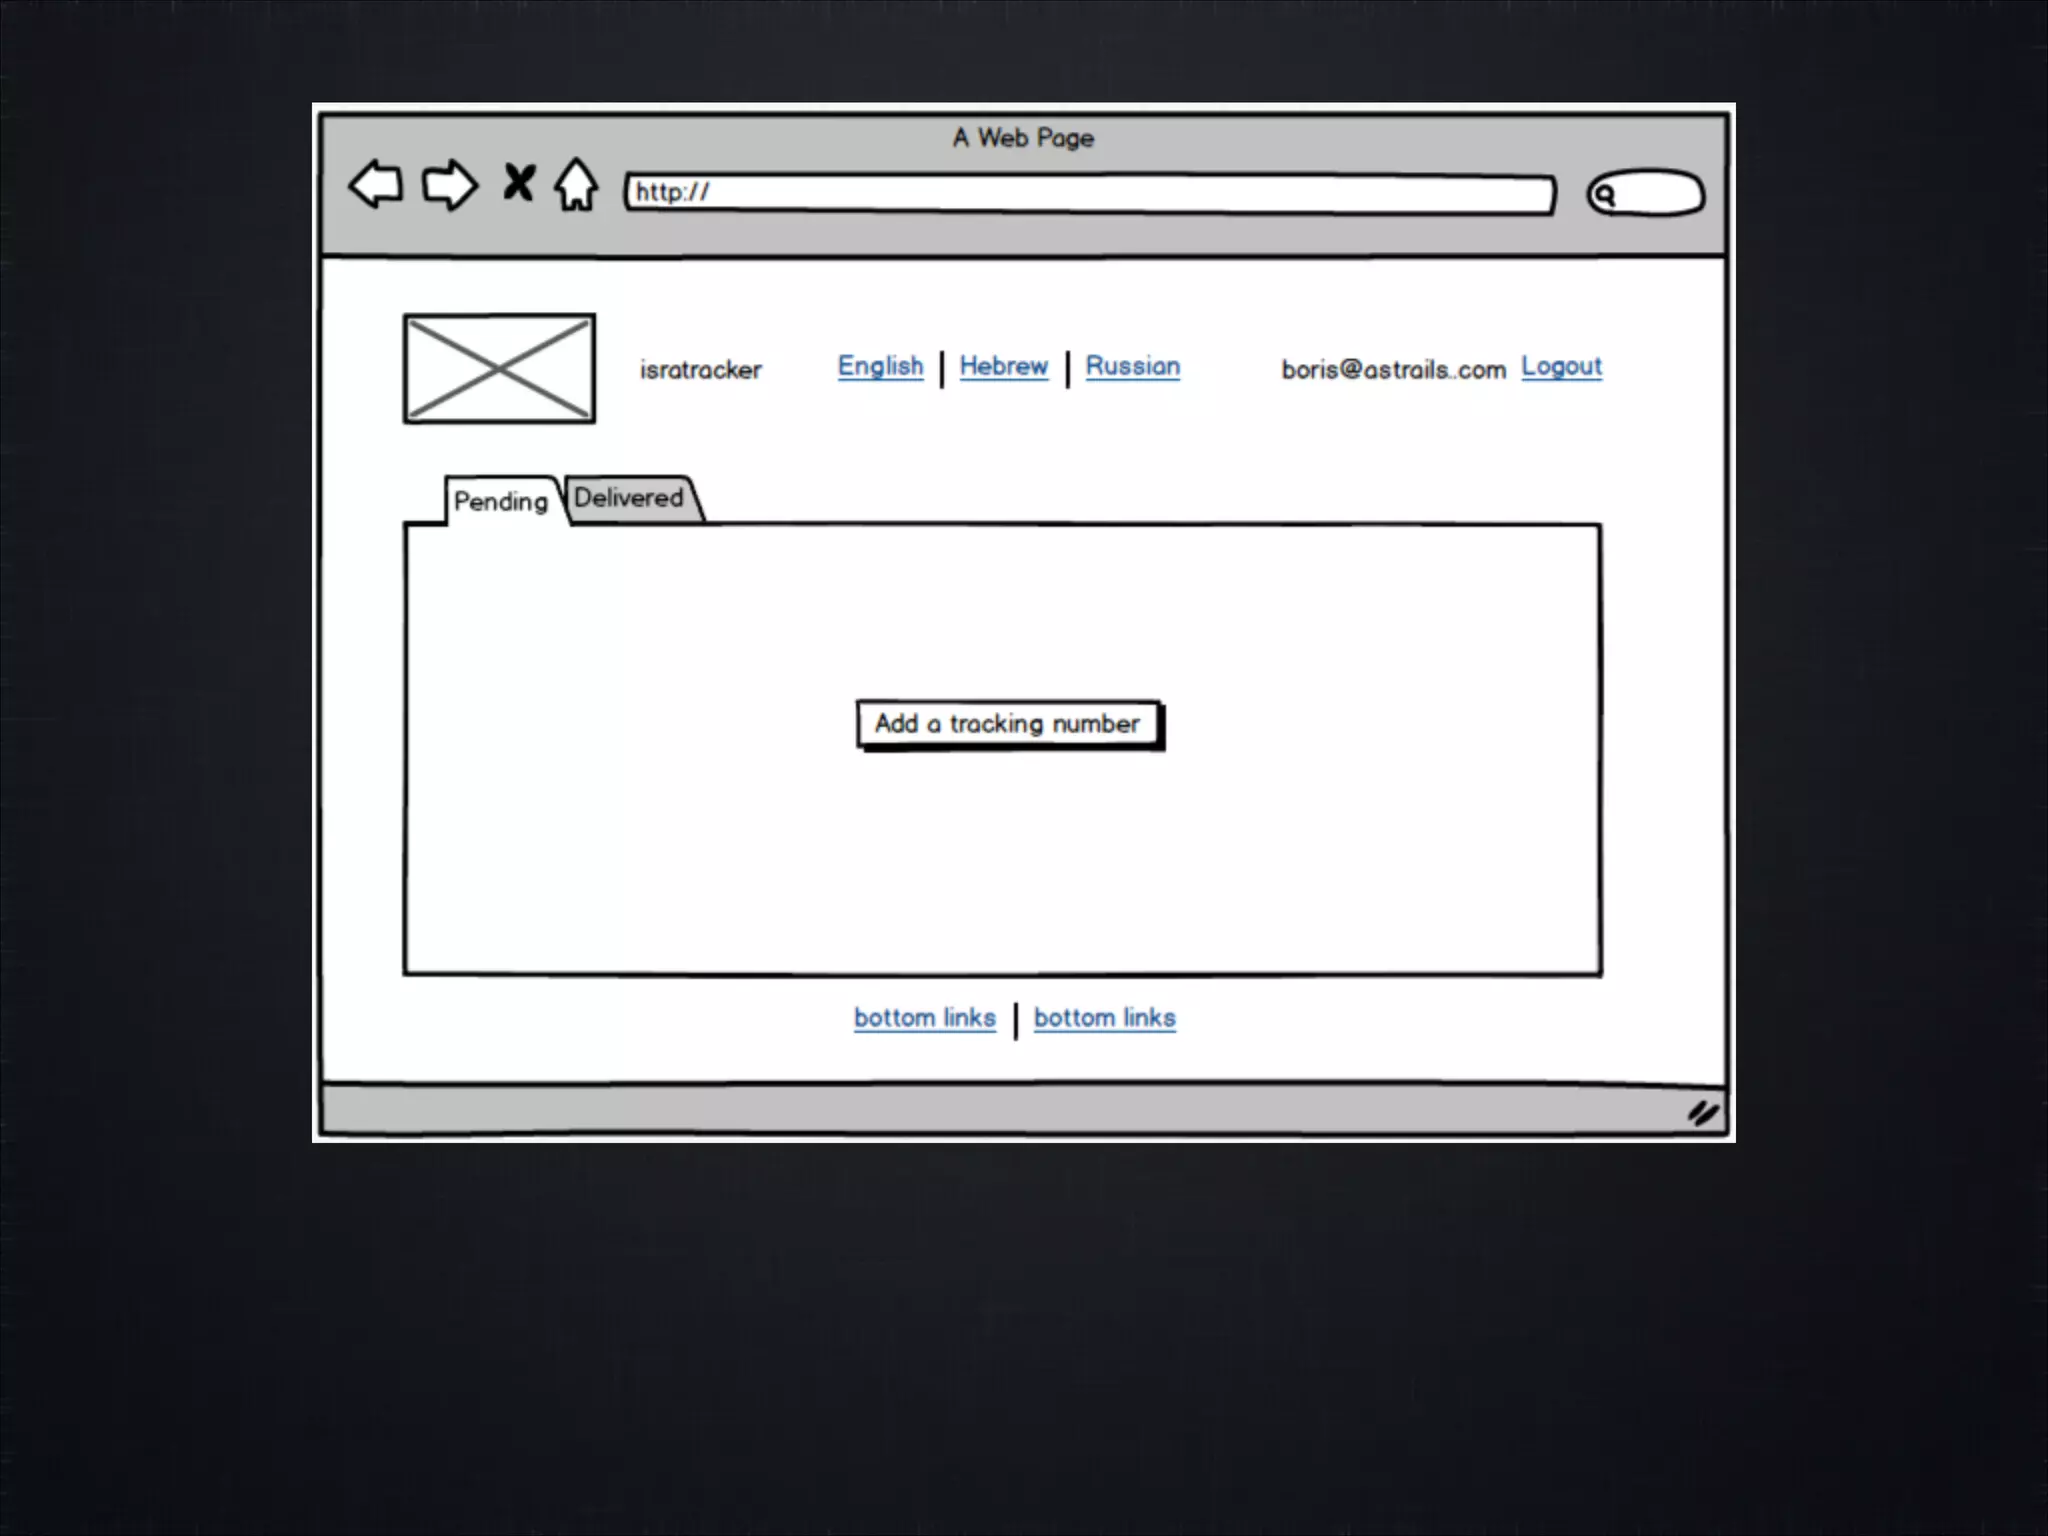Click the isratracker site name text
The image size is (2048, 1536).
[701, 370]
